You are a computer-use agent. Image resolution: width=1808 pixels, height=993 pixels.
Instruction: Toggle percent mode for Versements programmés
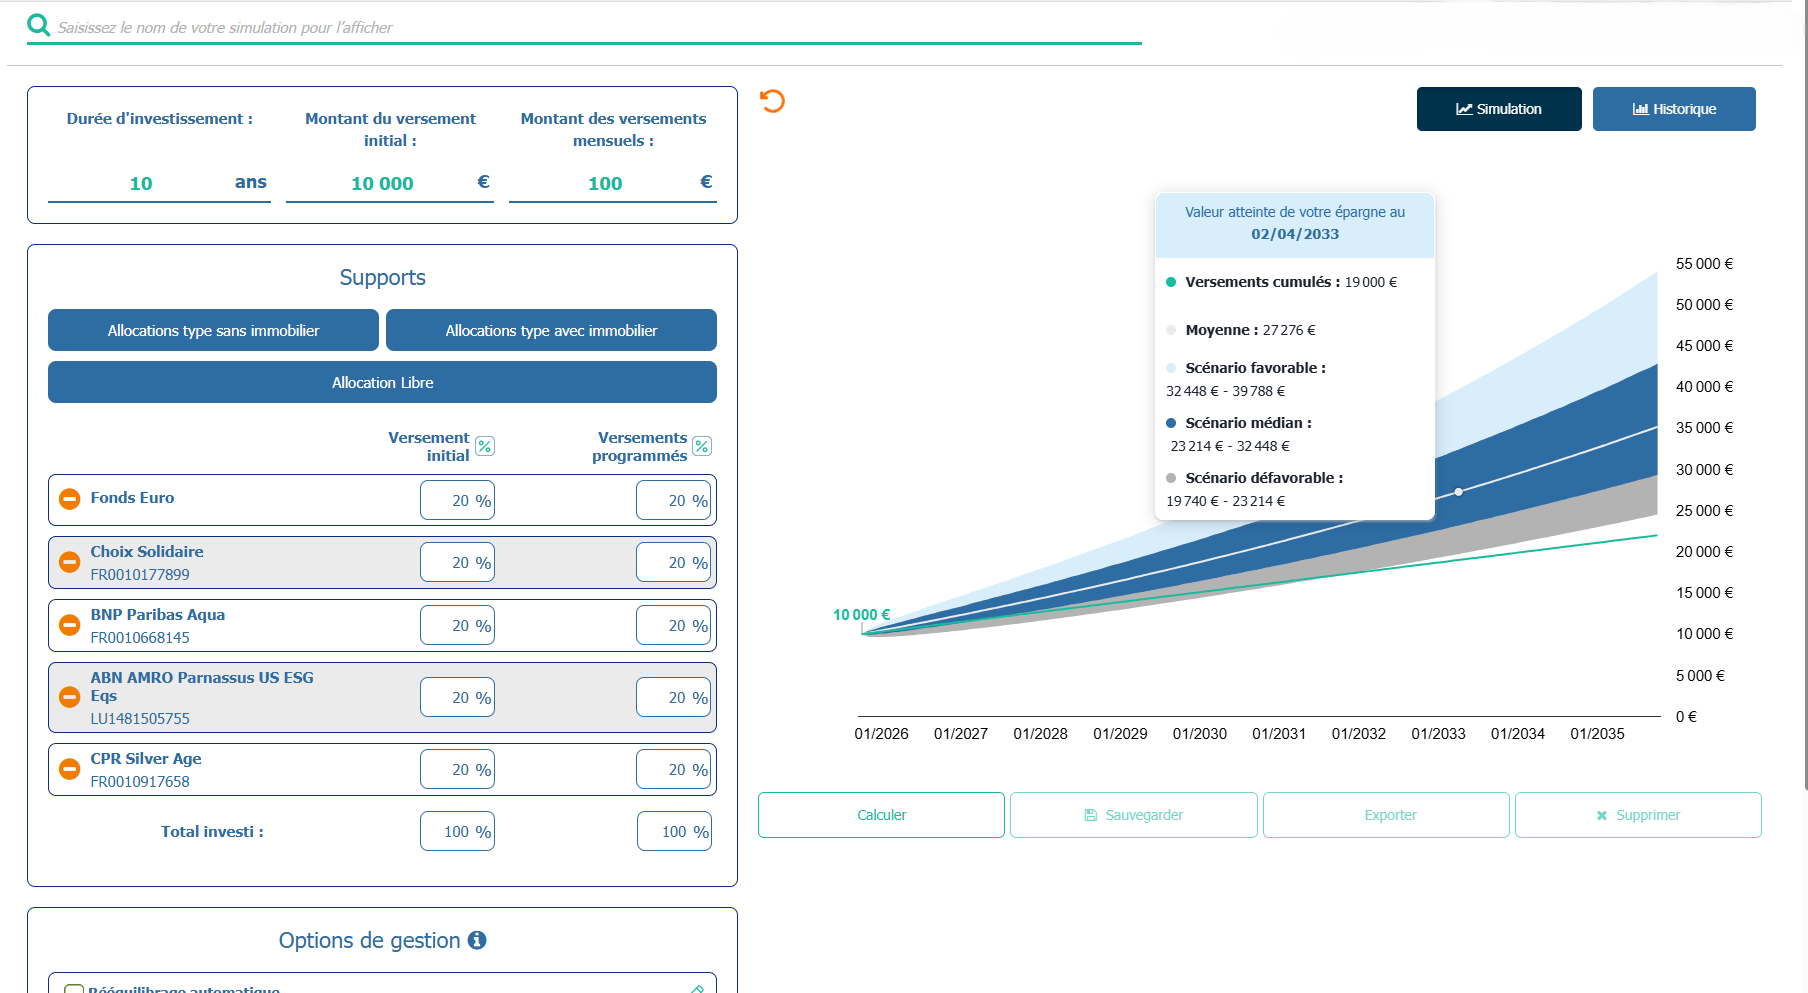[702, 446]
